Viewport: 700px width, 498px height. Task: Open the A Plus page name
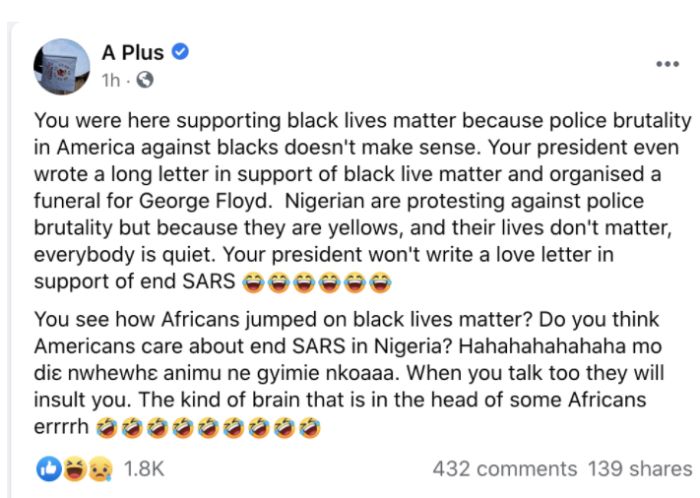pos(133,53)
